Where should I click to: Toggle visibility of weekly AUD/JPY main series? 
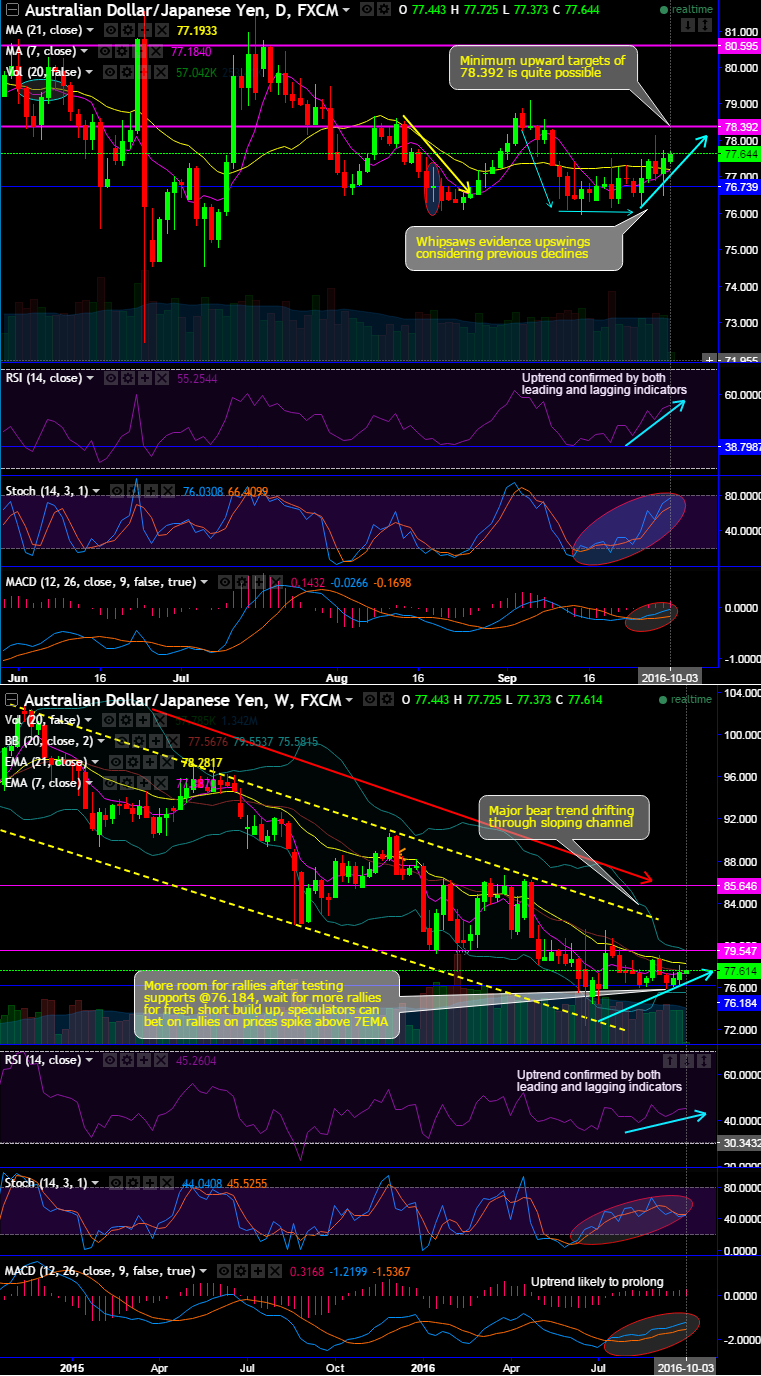pos(369,699)
